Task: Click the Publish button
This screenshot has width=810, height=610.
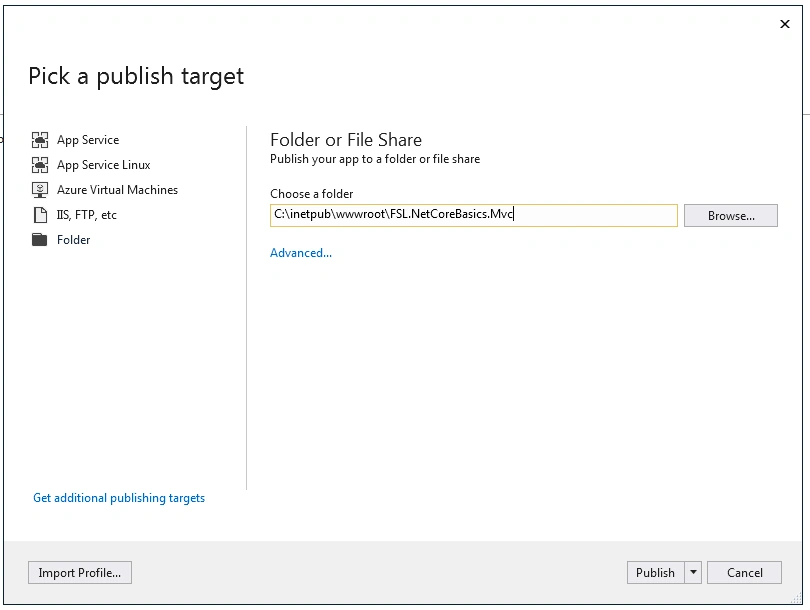Action: (656, 573)
